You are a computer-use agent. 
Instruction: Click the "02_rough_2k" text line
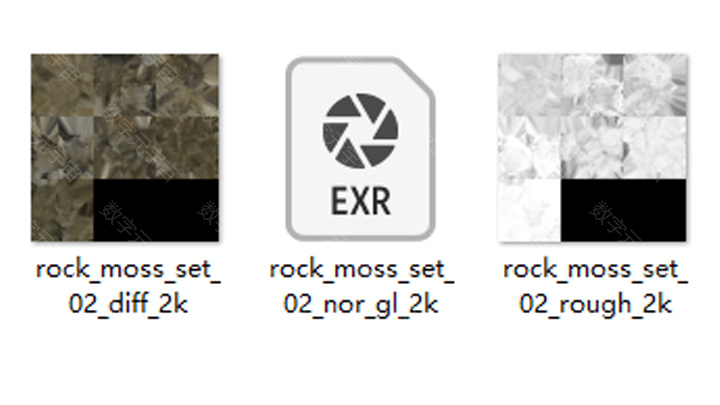tap(596, 304)
